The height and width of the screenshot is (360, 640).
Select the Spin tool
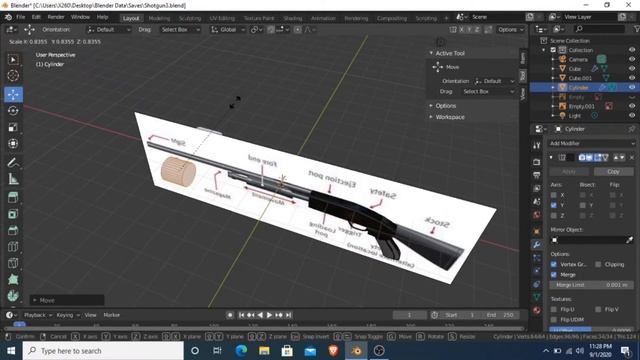click(x=13, y=296)
